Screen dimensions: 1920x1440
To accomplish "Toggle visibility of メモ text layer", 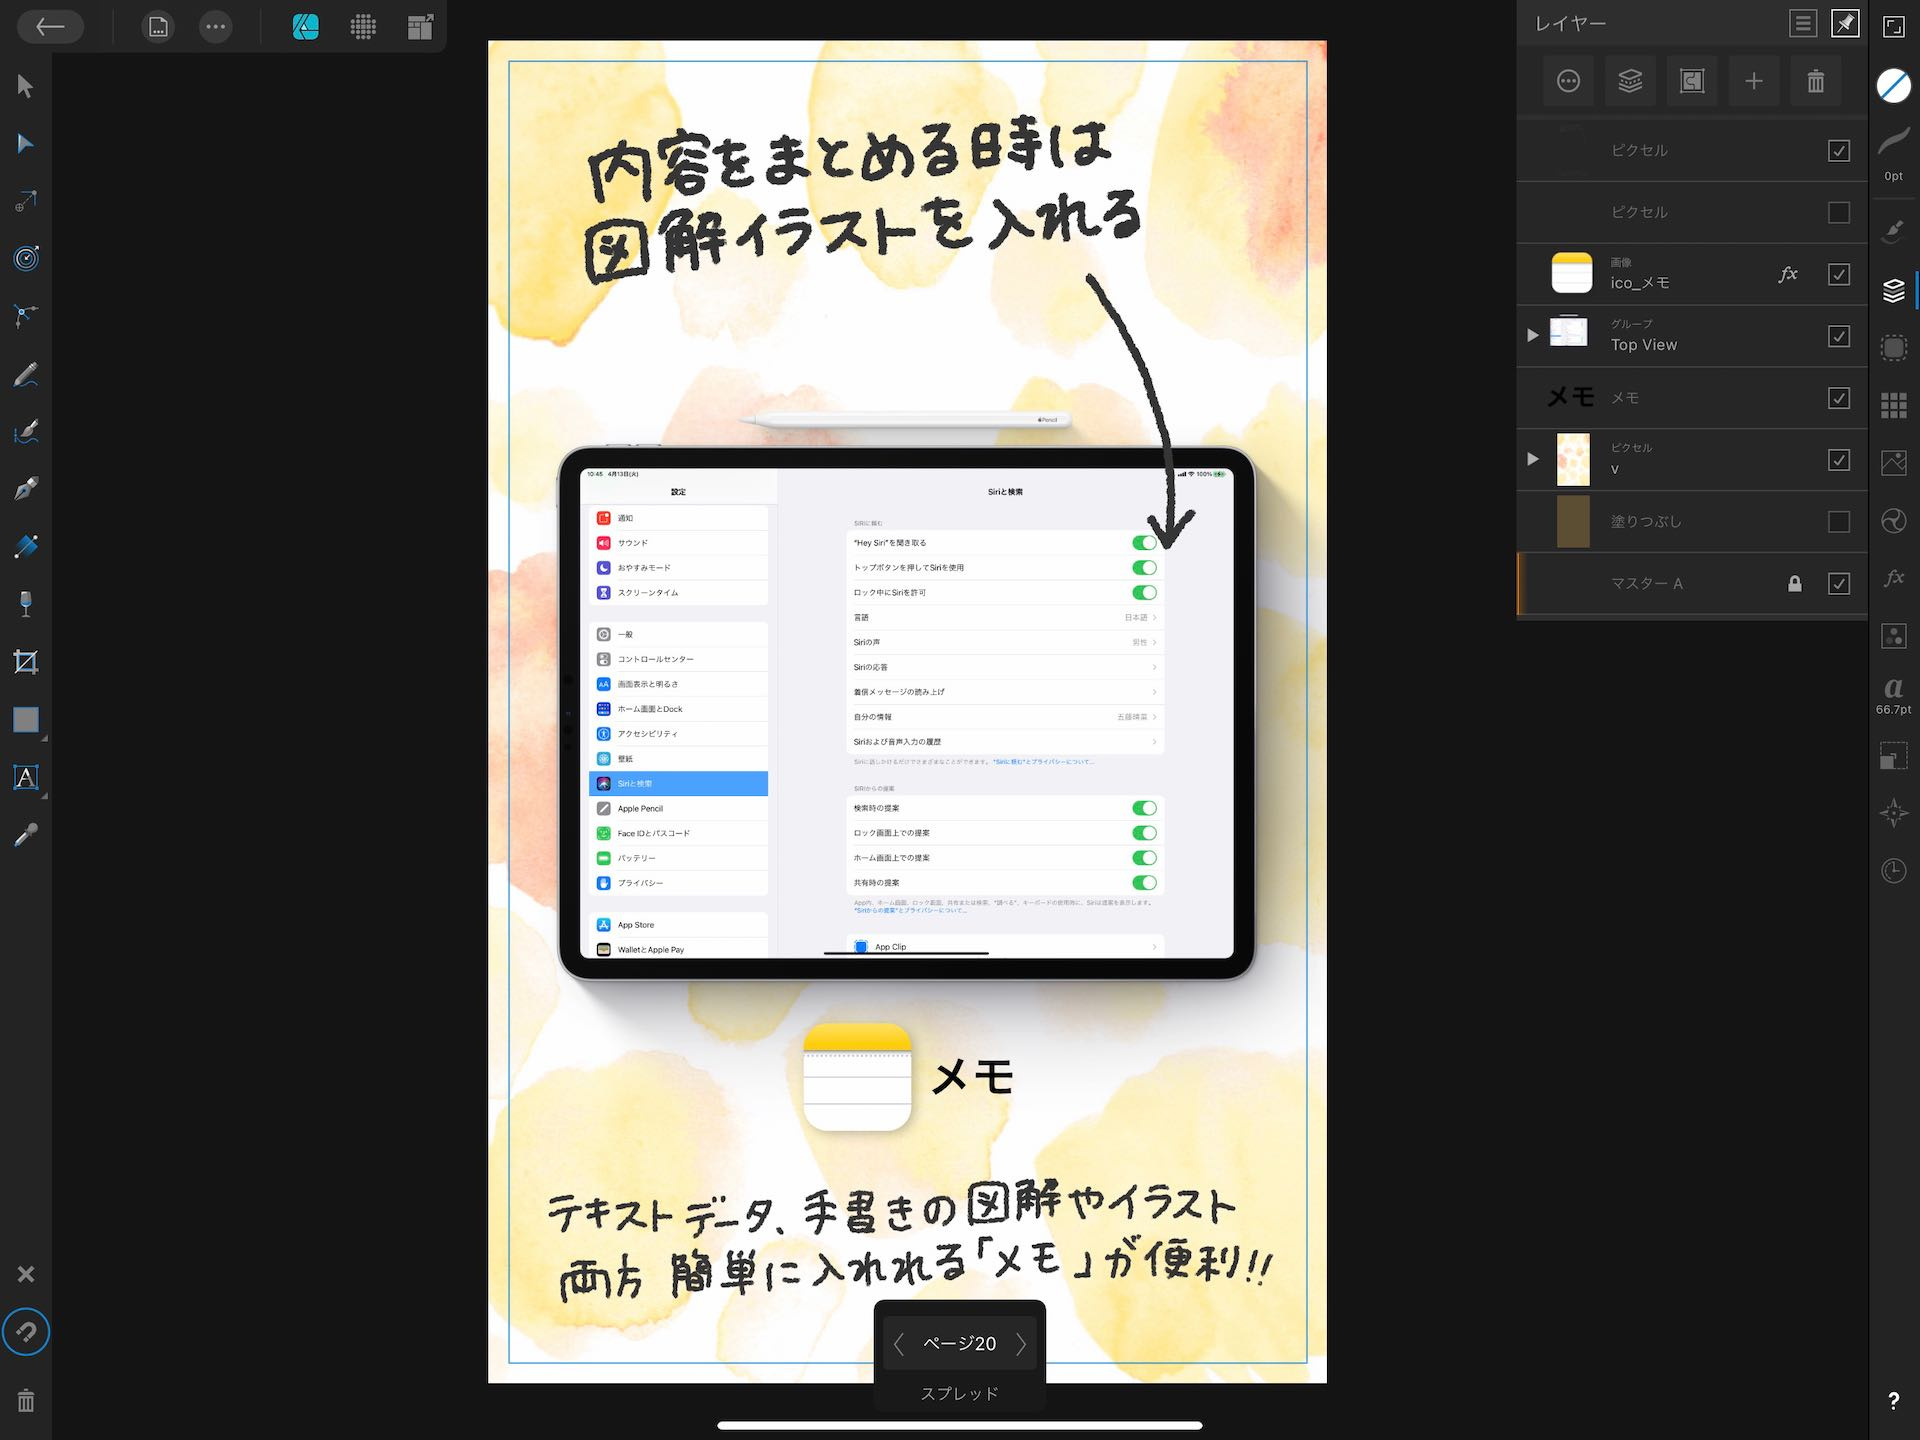I will (1838, 398).
